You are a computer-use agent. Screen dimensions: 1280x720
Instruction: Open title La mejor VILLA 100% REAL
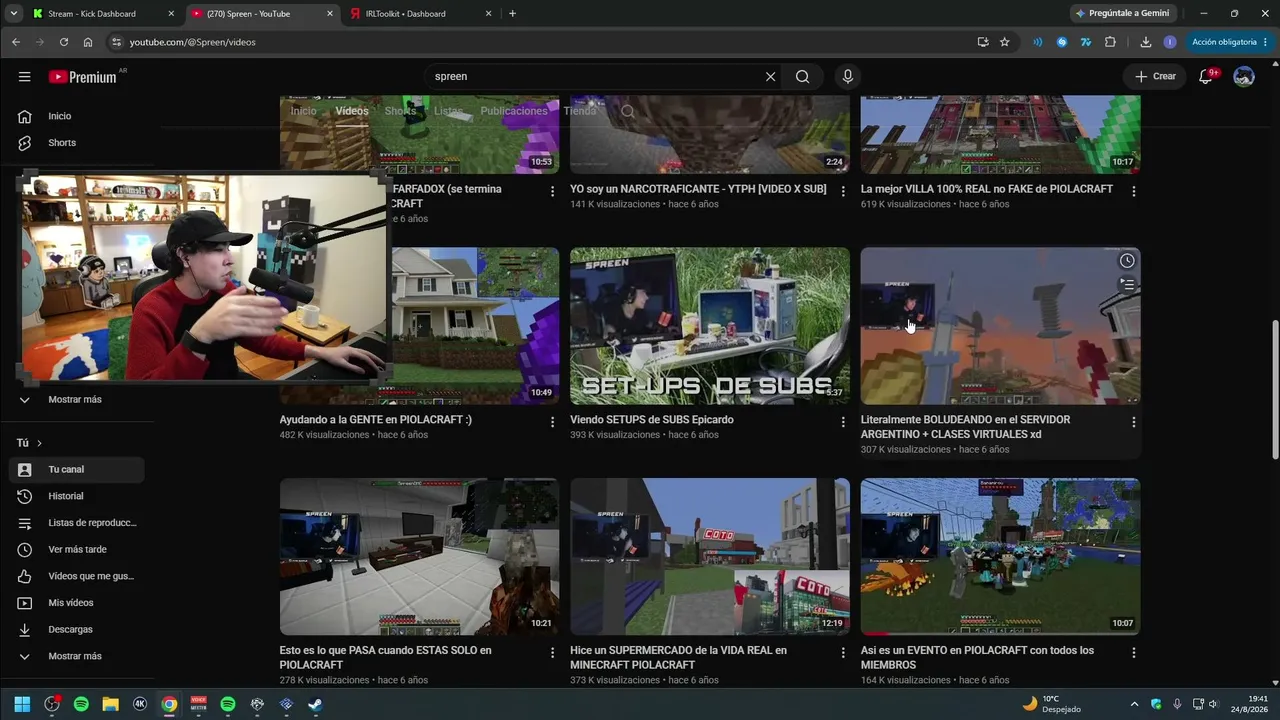coord(987,189)
